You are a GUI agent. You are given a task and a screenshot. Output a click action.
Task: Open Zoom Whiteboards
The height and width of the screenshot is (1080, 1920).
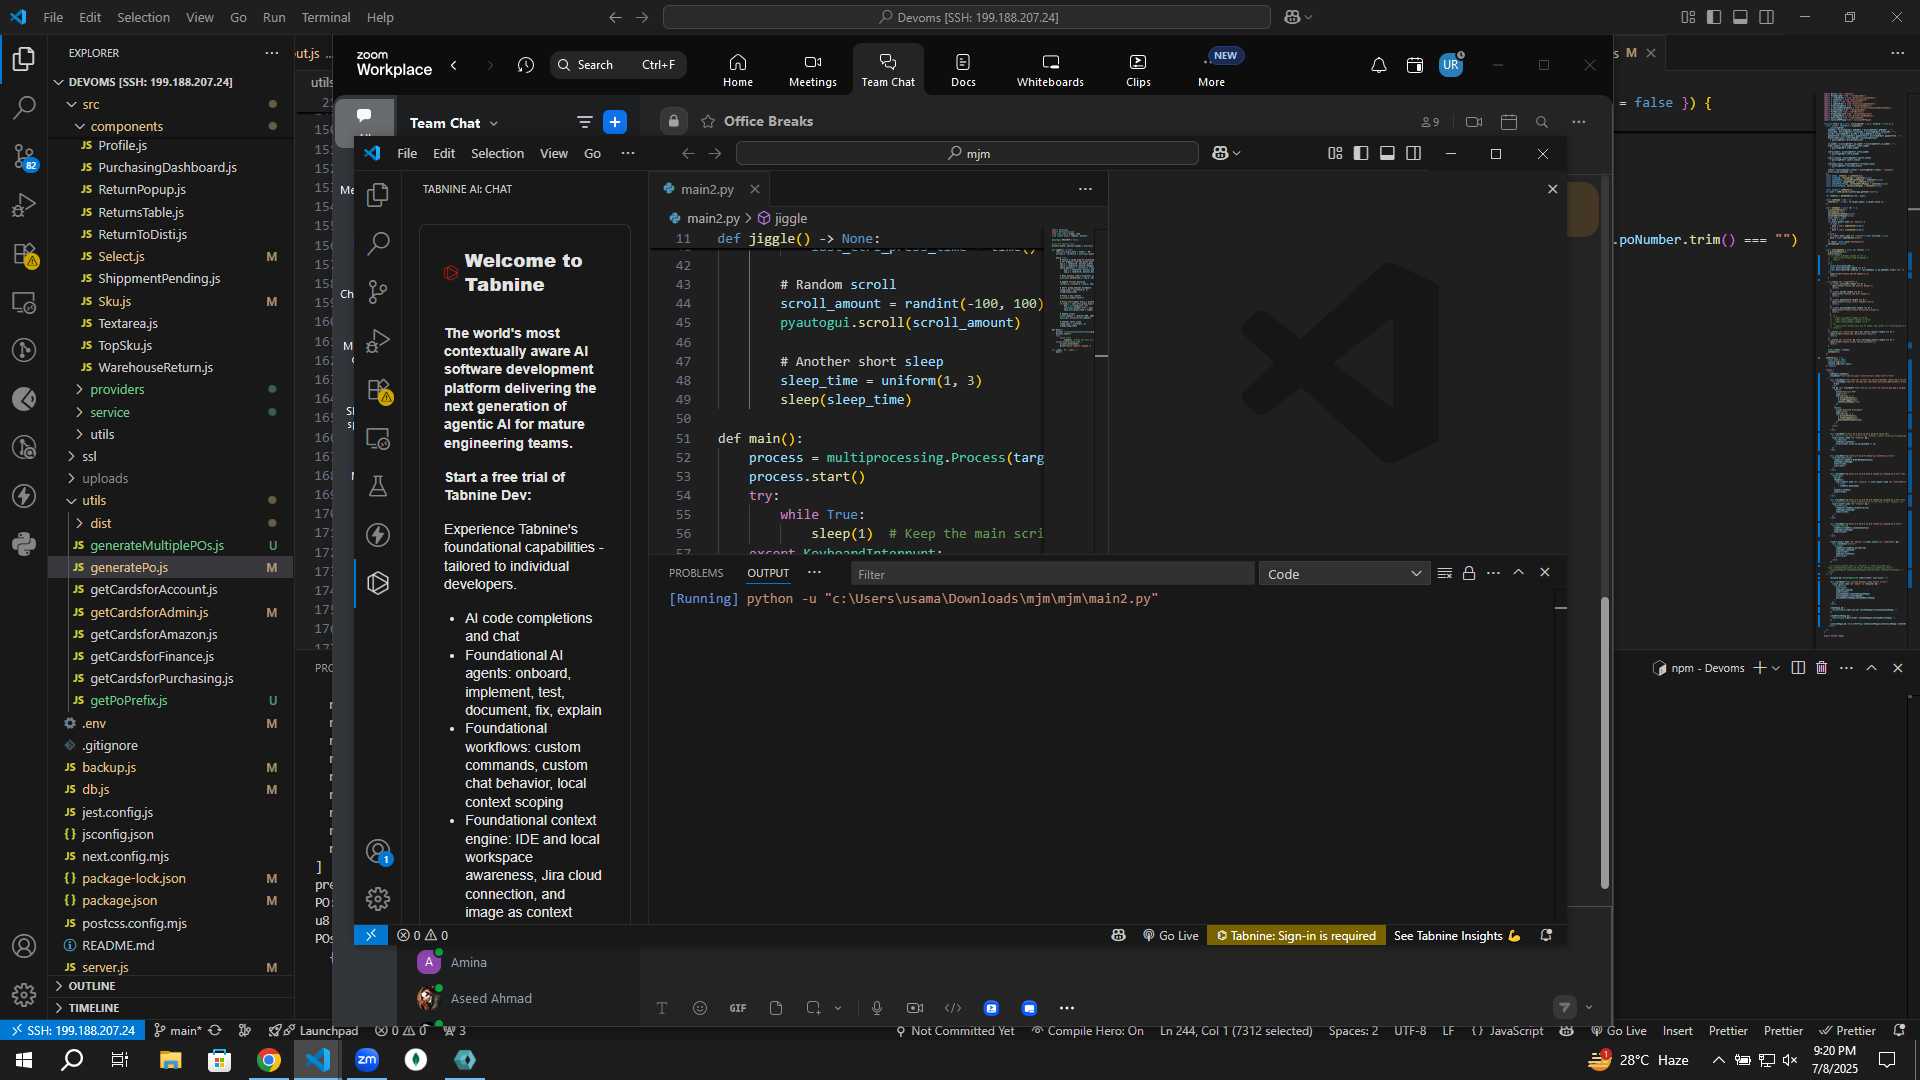[1050, 70]
